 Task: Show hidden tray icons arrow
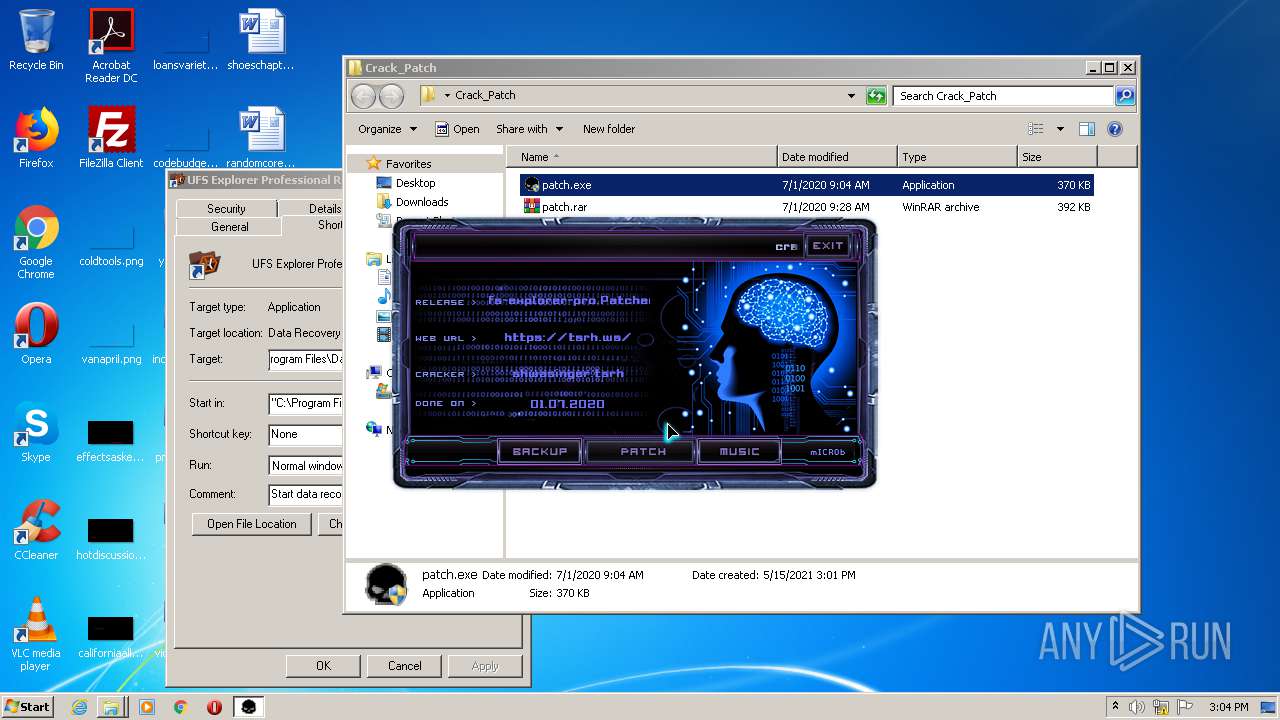(1115, 707)
